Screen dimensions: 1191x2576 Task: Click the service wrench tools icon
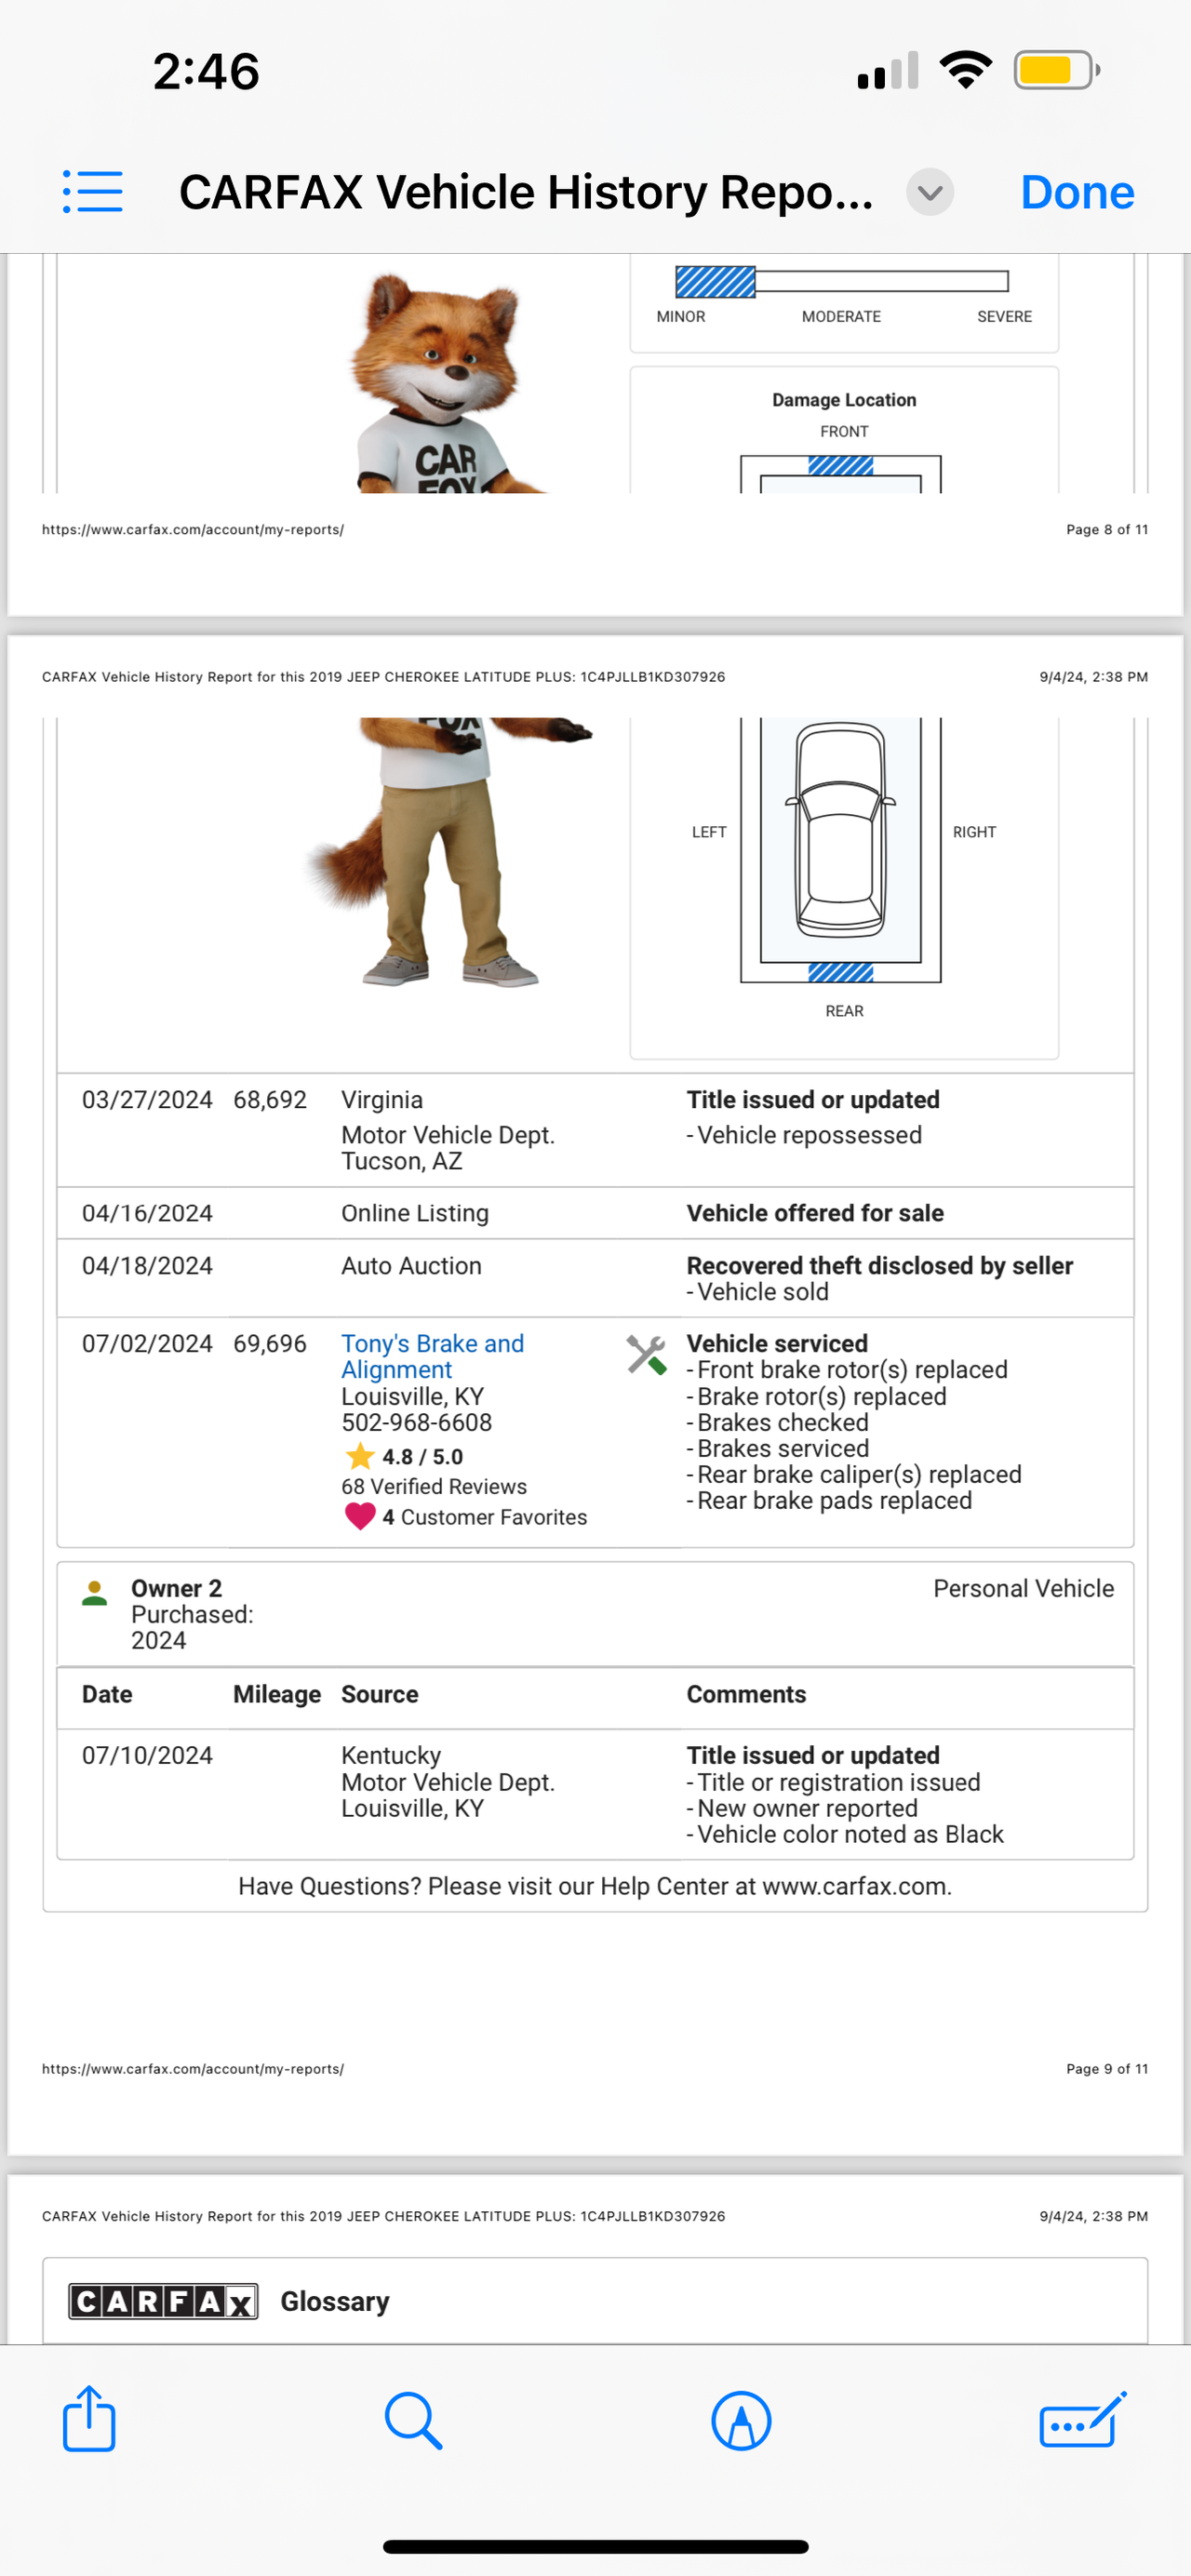click(x=646, y=1355)
